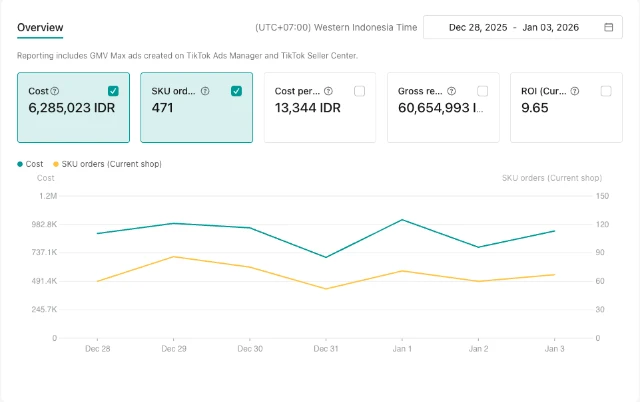The image size is (640, 402).
Task: Open the calendar icon in date picker
Action: [x=609, y=27]
